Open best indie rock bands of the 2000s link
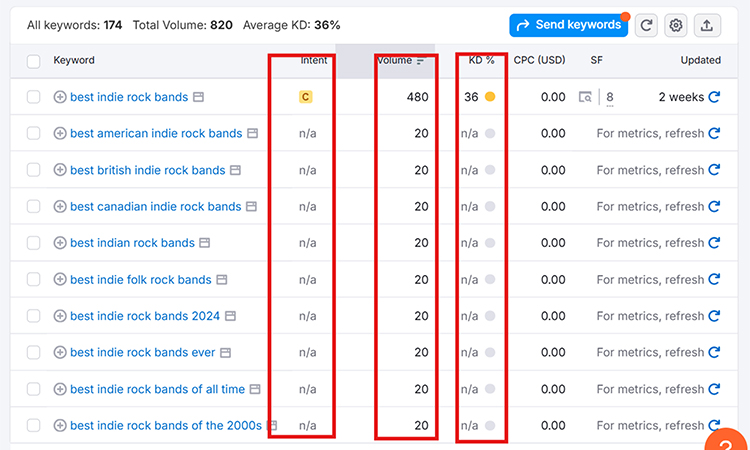Viewport: 750px width, 450px height. [166, 425]
